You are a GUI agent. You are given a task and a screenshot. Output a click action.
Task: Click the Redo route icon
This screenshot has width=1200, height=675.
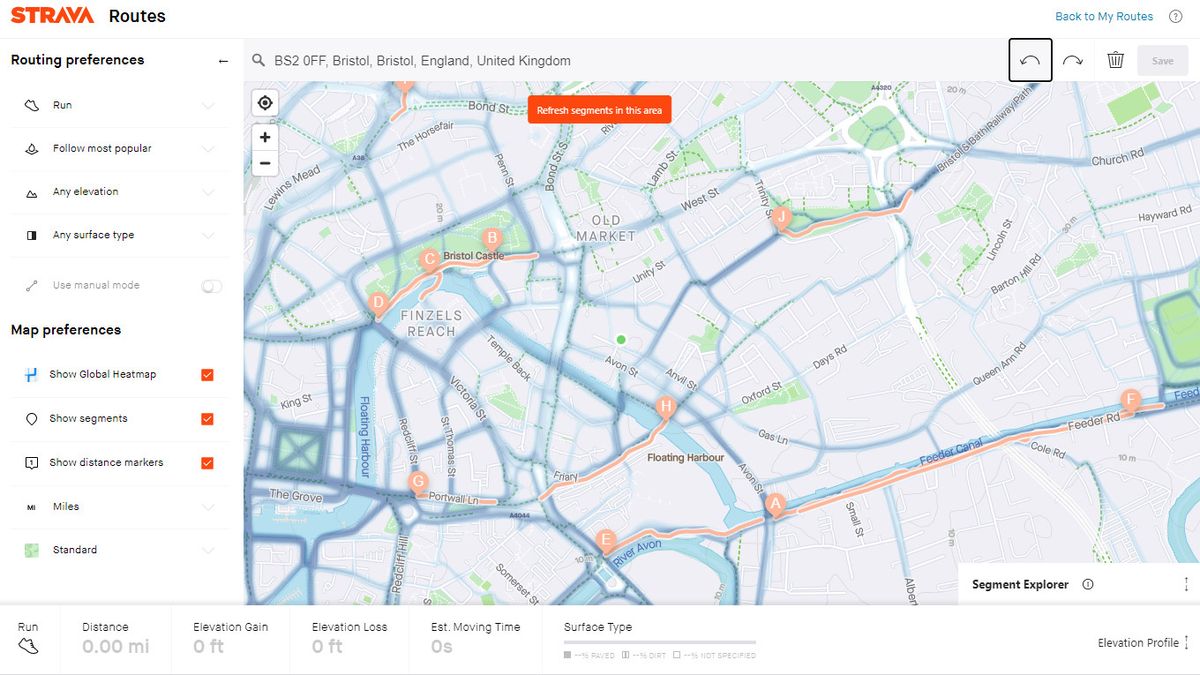point(1074,60)
